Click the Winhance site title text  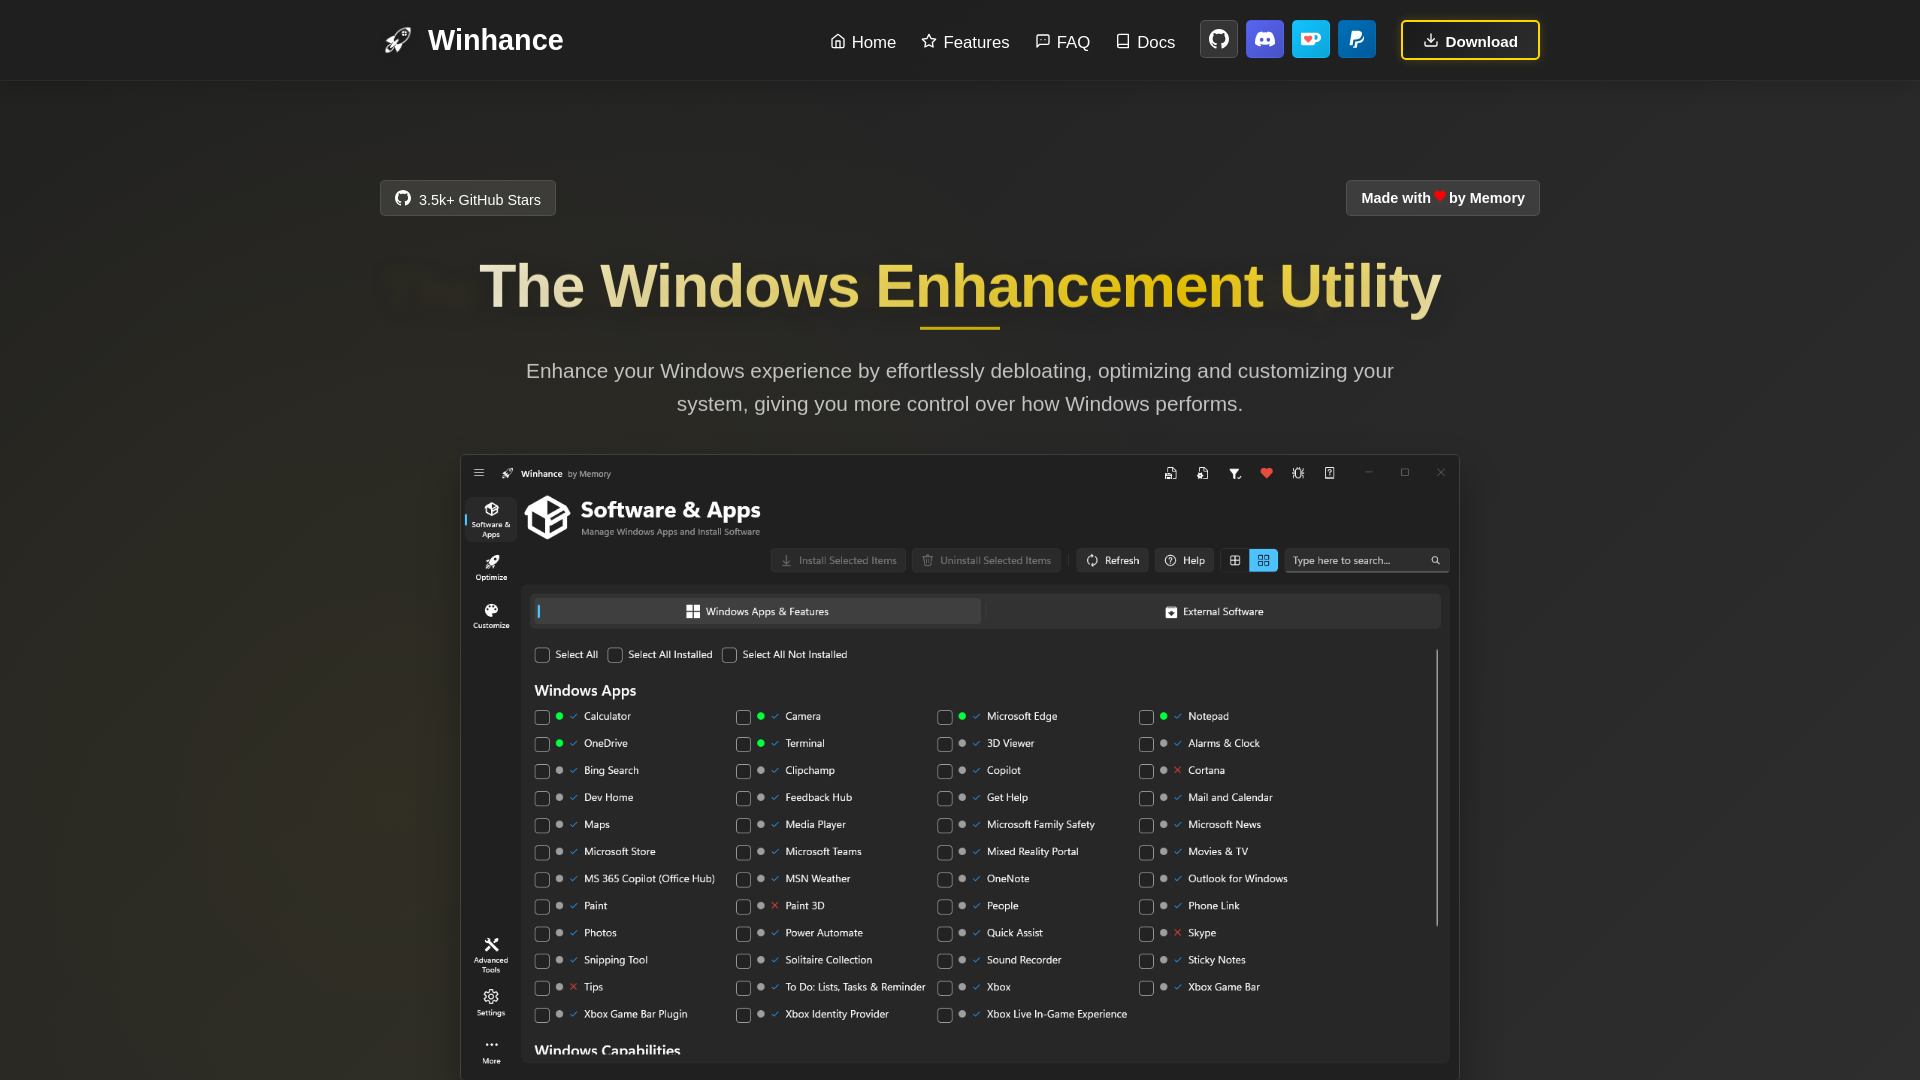point(495,40)
